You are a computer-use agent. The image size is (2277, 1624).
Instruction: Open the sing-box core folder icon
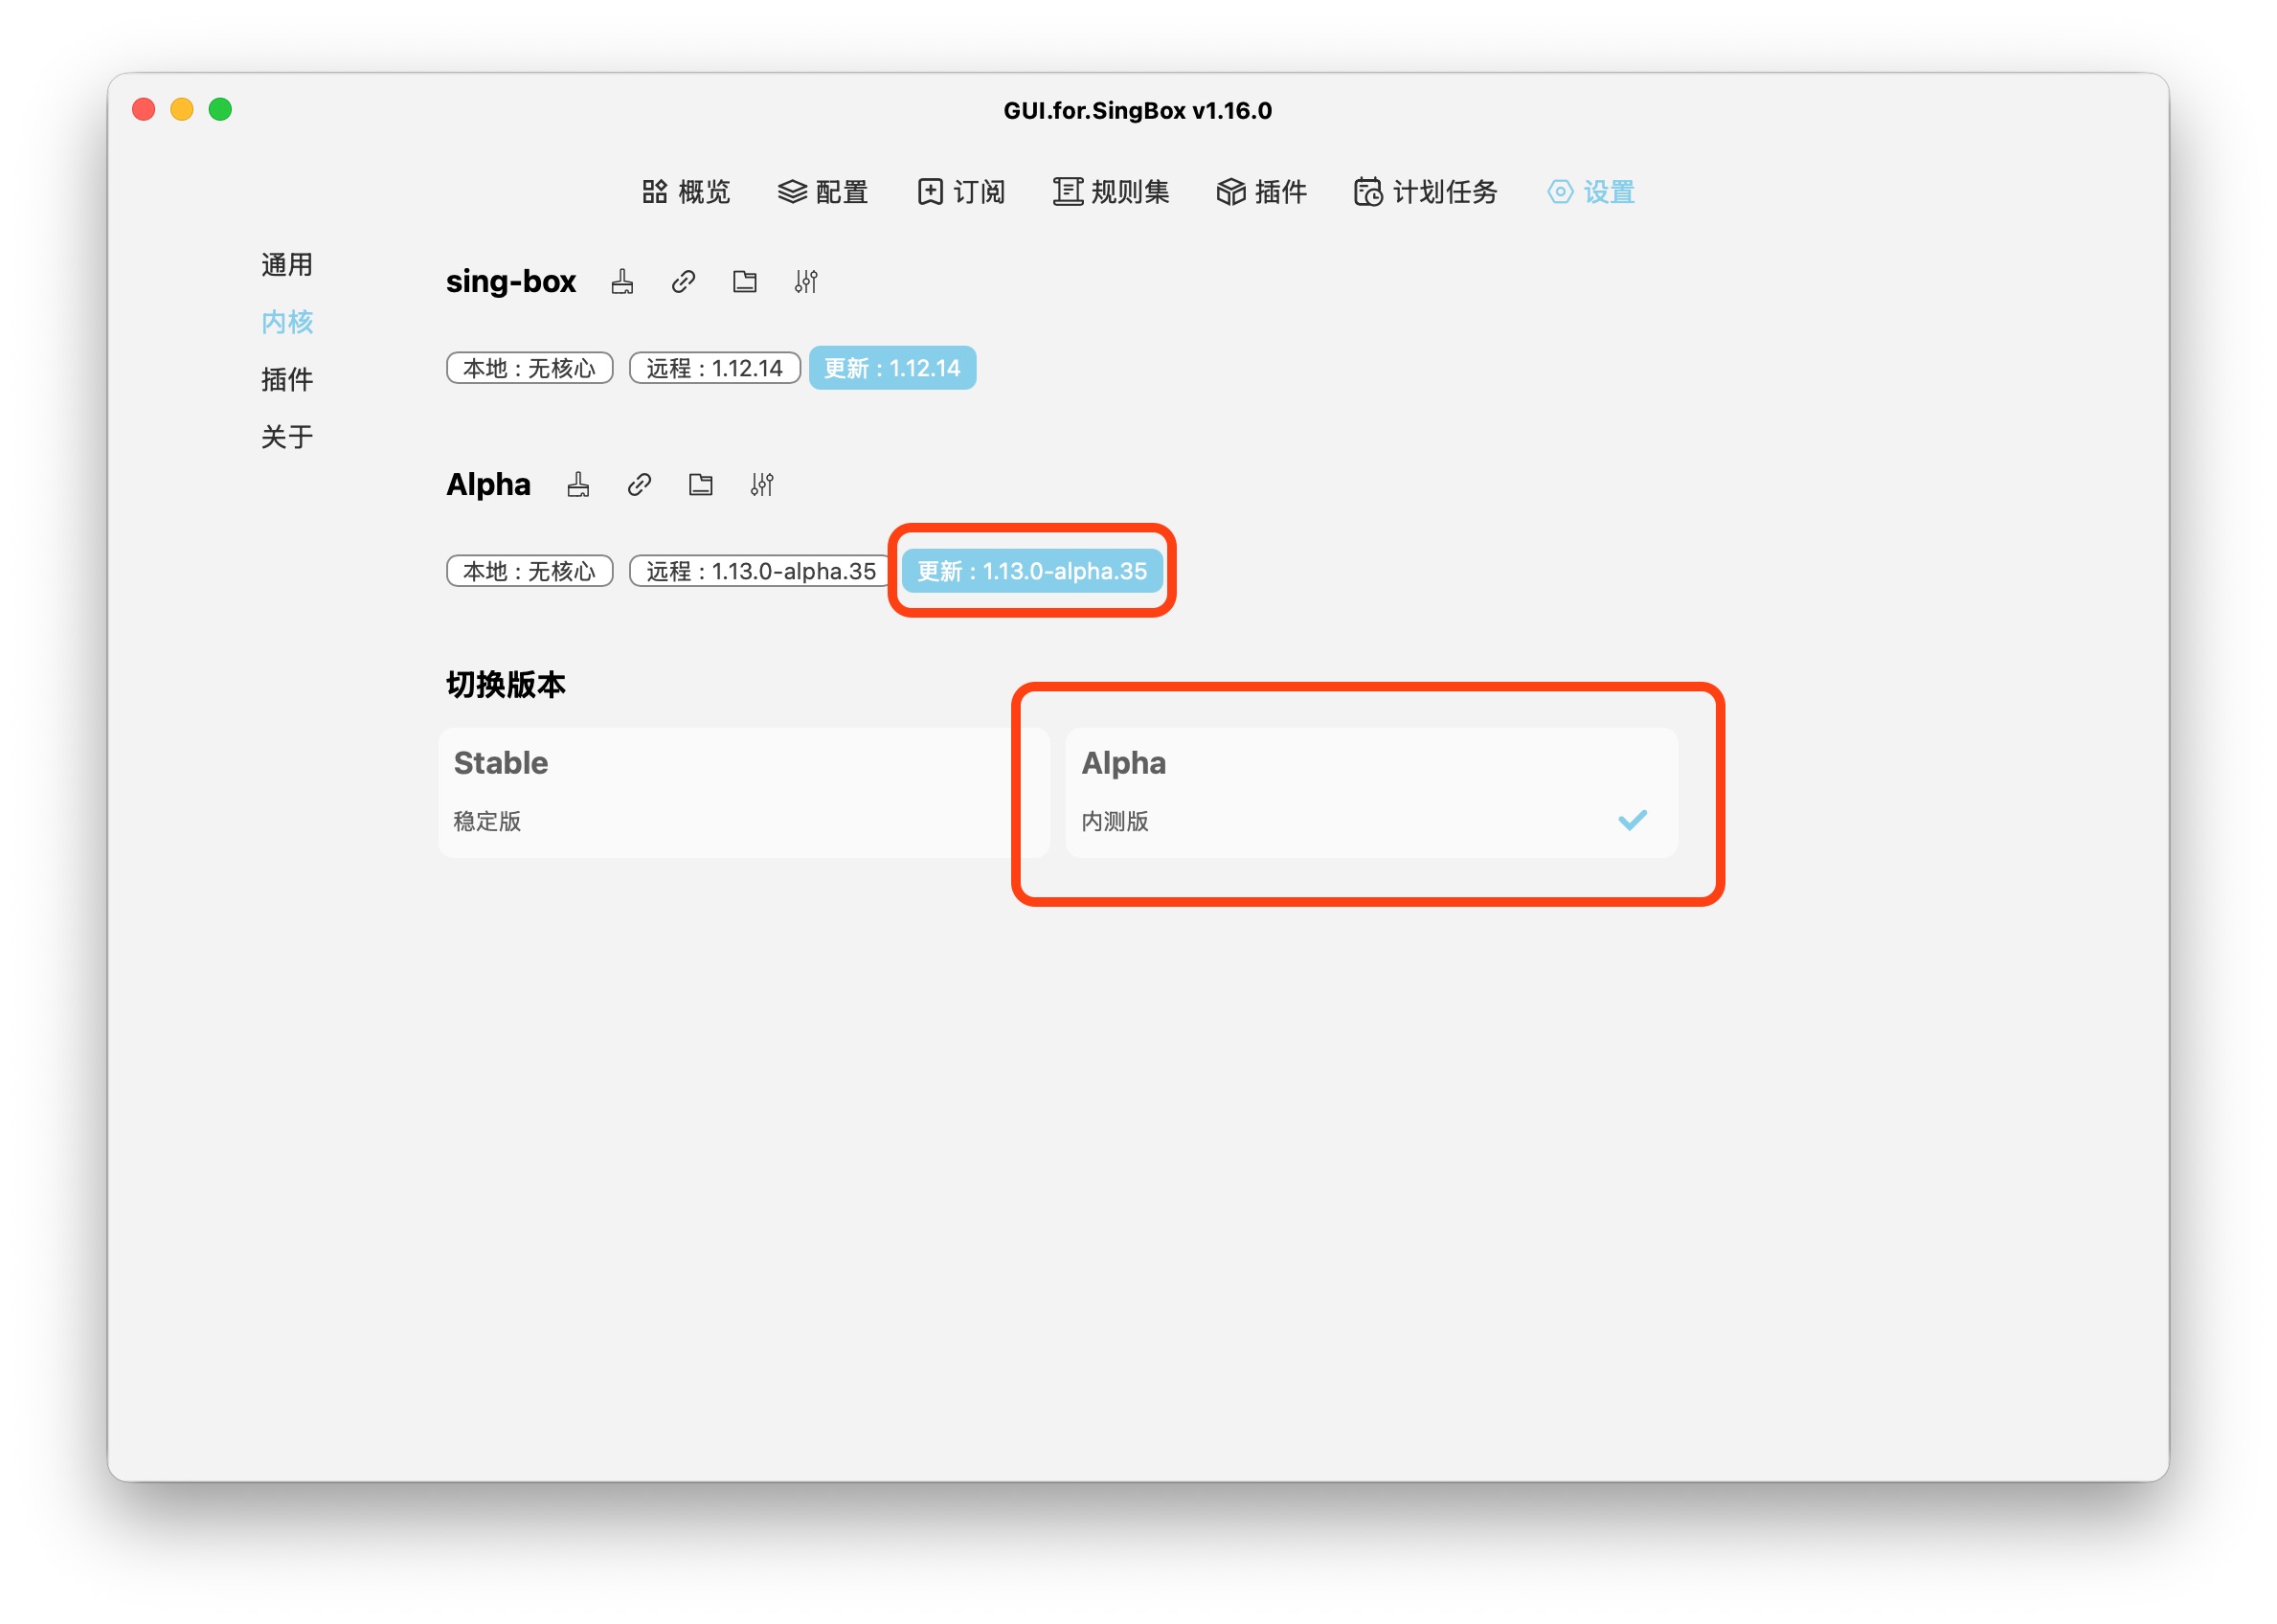(744, 282)
